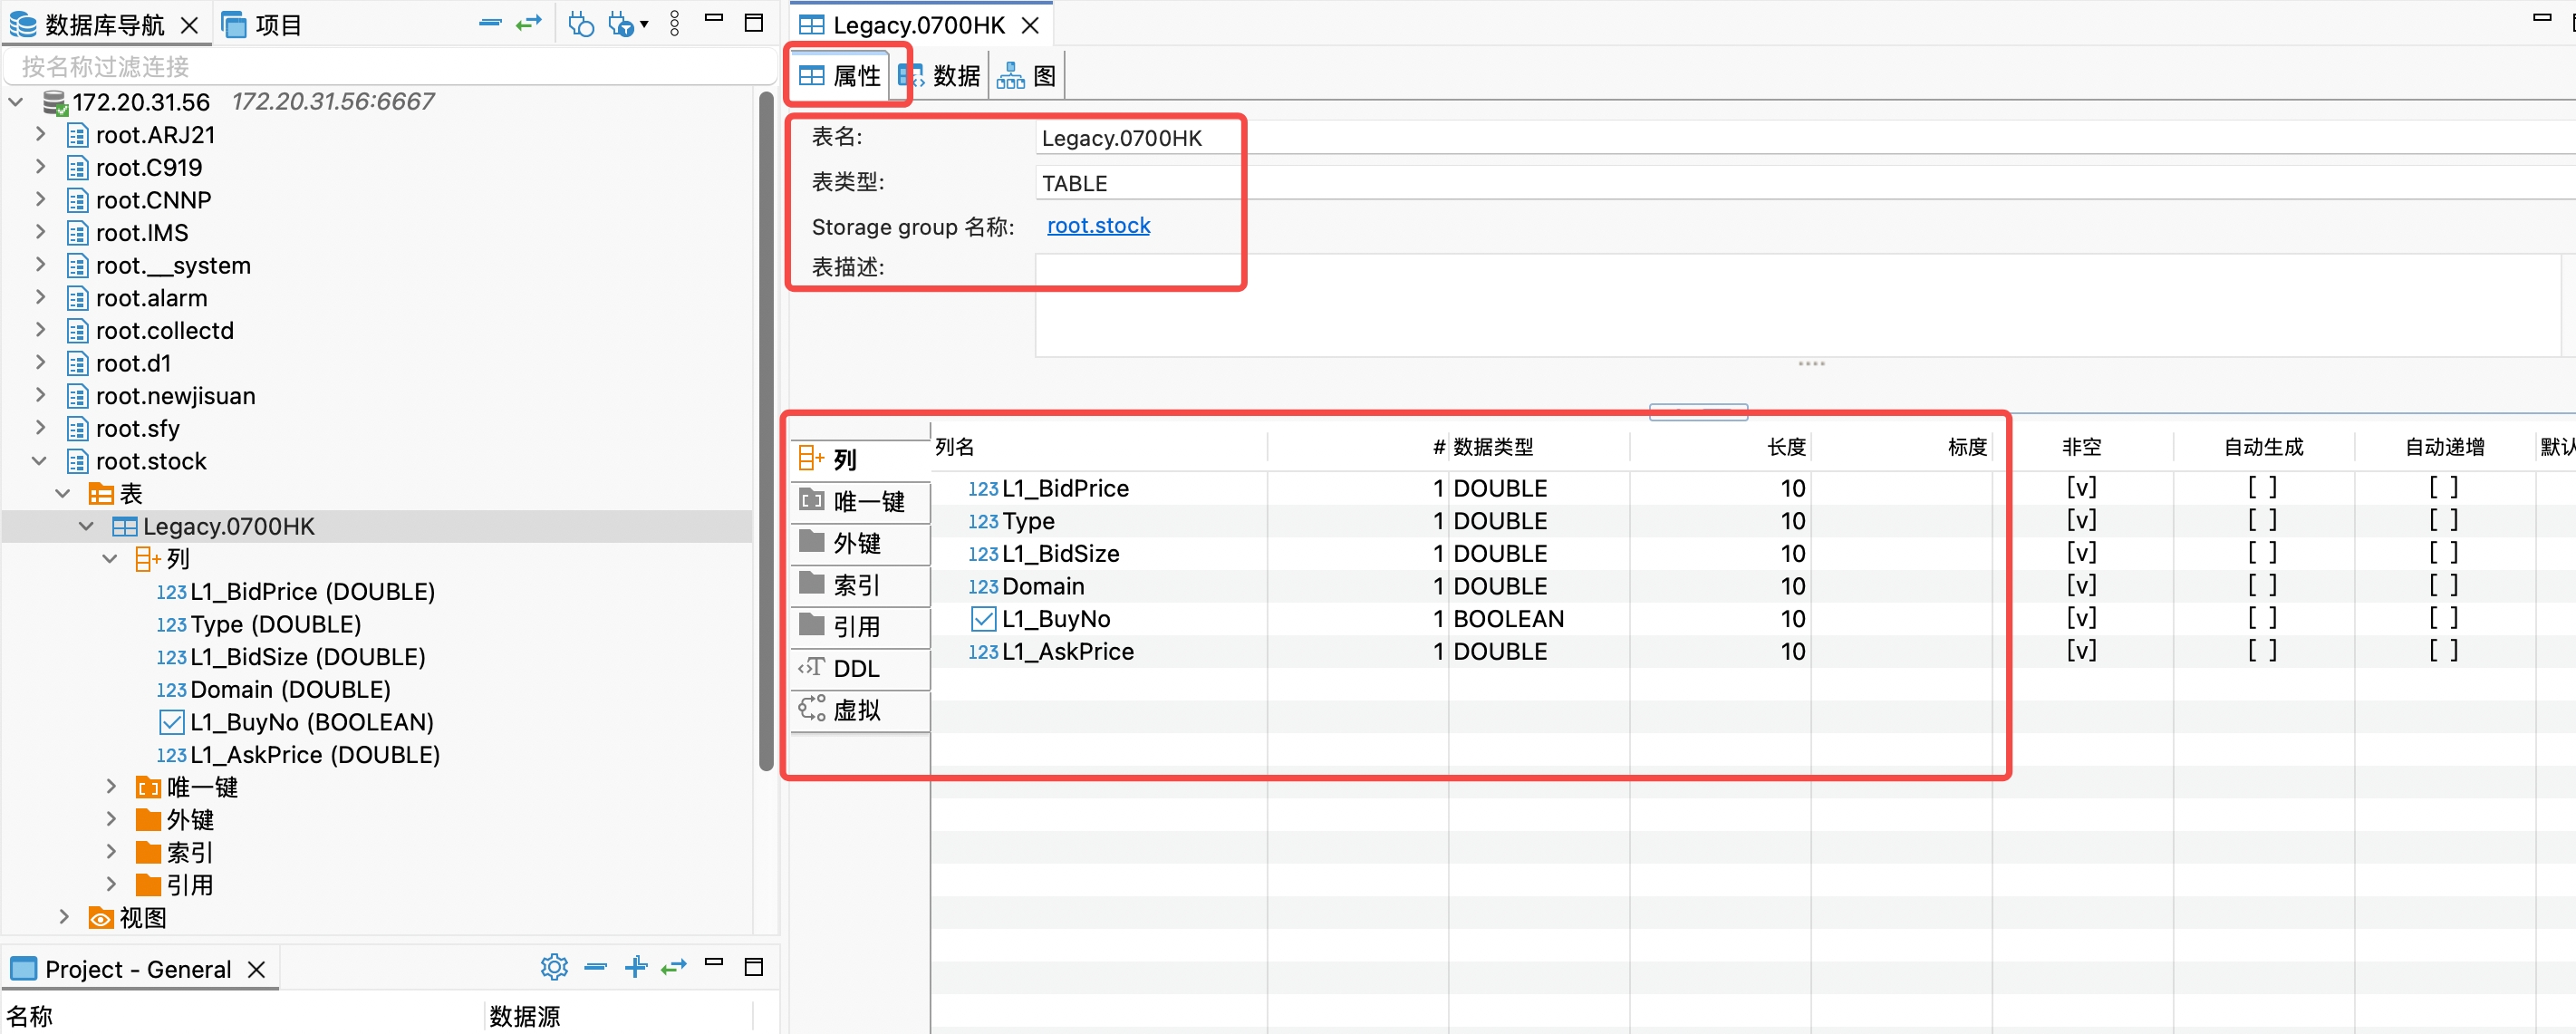Viewport: 2576px width, 1034px height.
Task: Collapse the root.stock tree node
Action: (39, 461)
